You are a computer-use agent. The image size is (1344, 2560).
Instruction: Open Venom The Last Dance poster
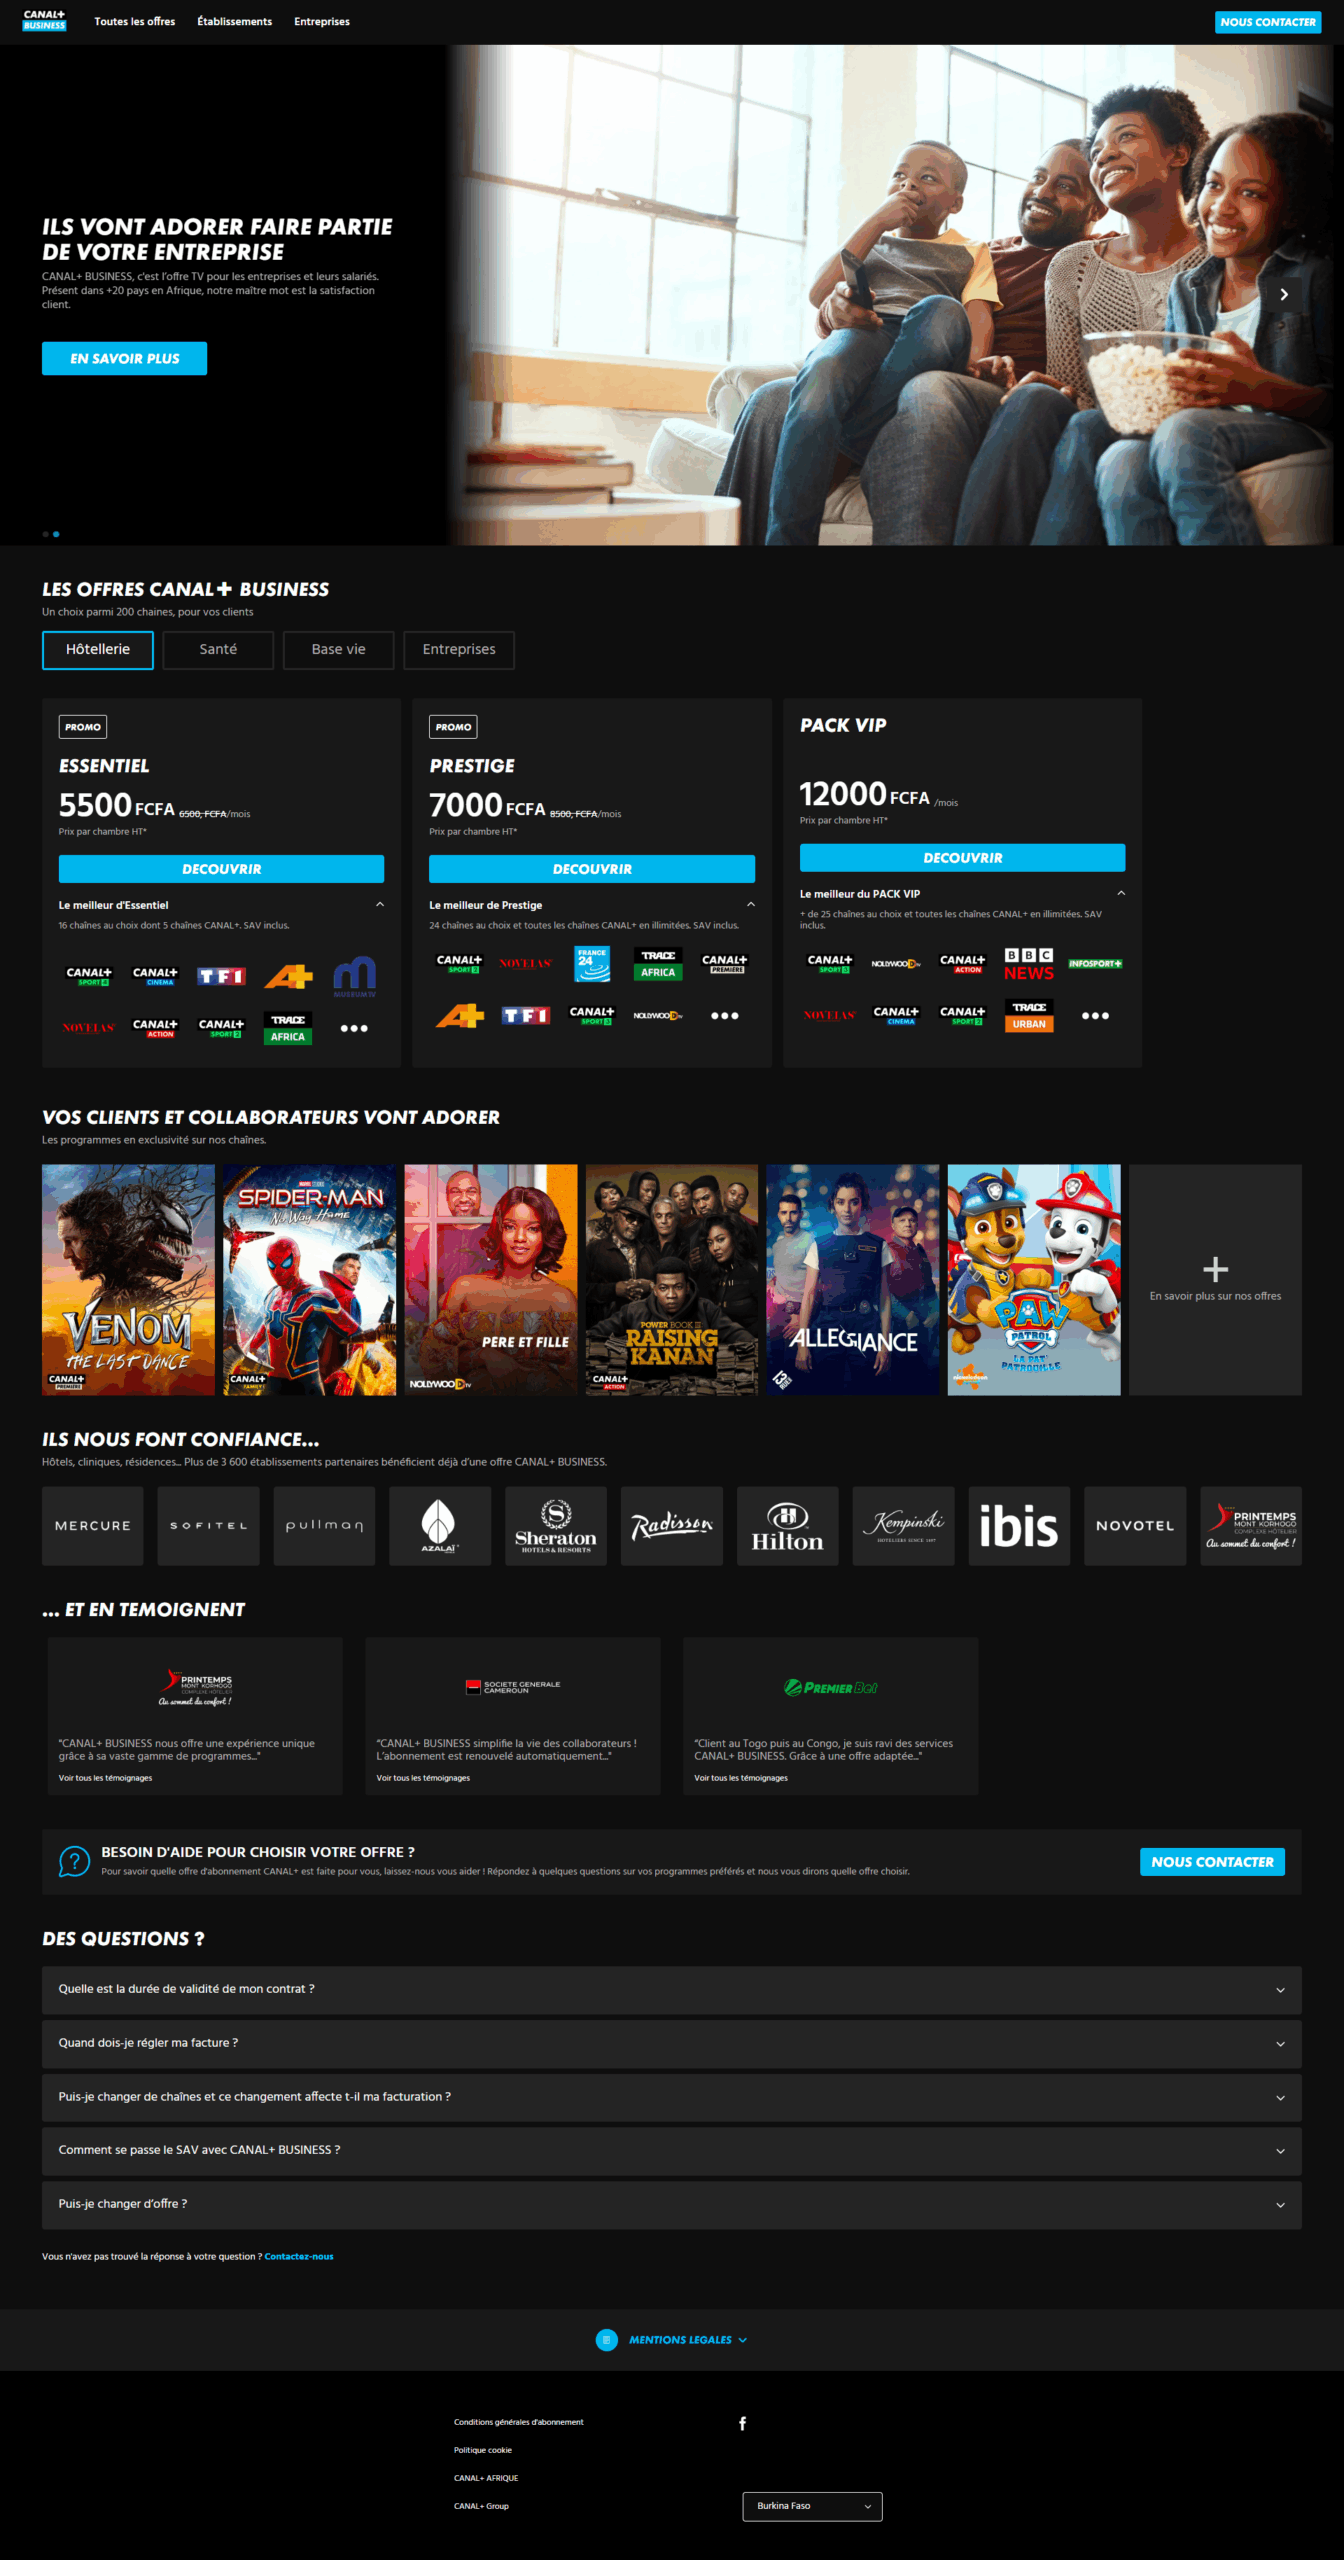[x=128, y=1280]
